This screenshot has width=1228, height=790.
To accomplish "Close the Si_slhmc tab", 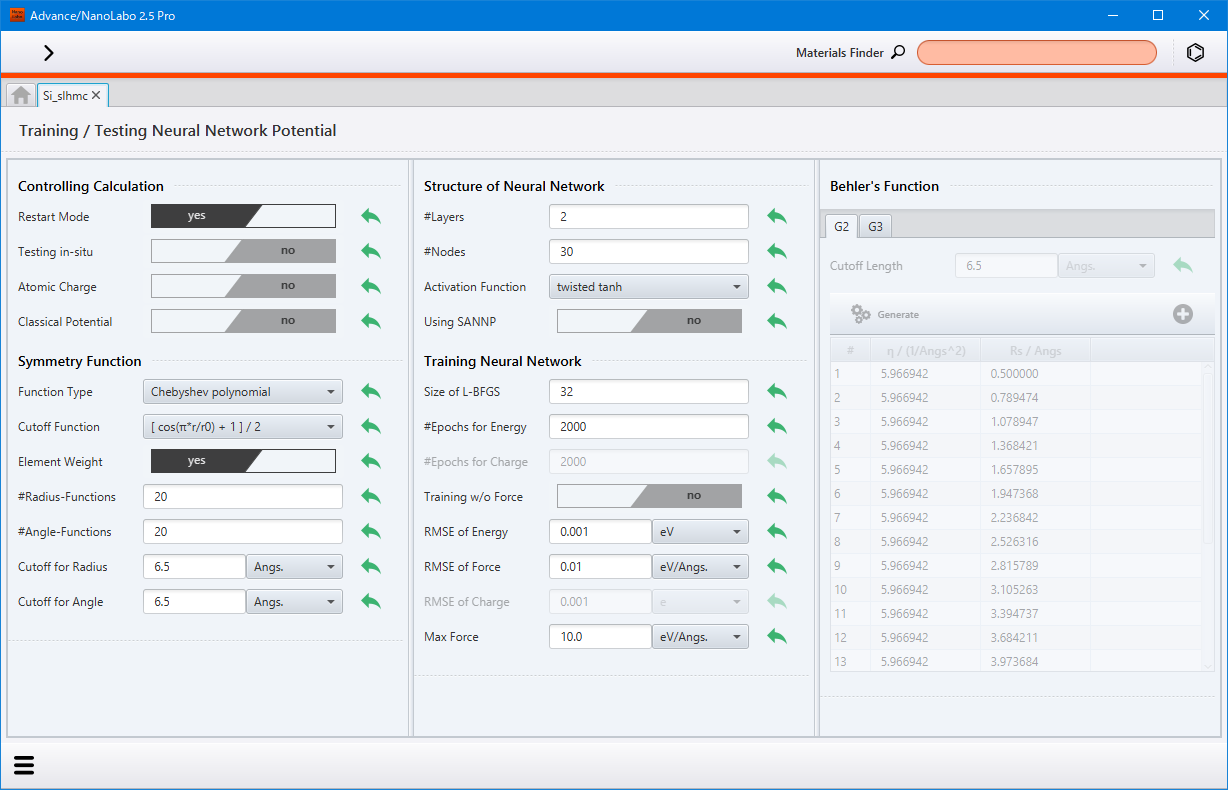I will pos(96,95).
